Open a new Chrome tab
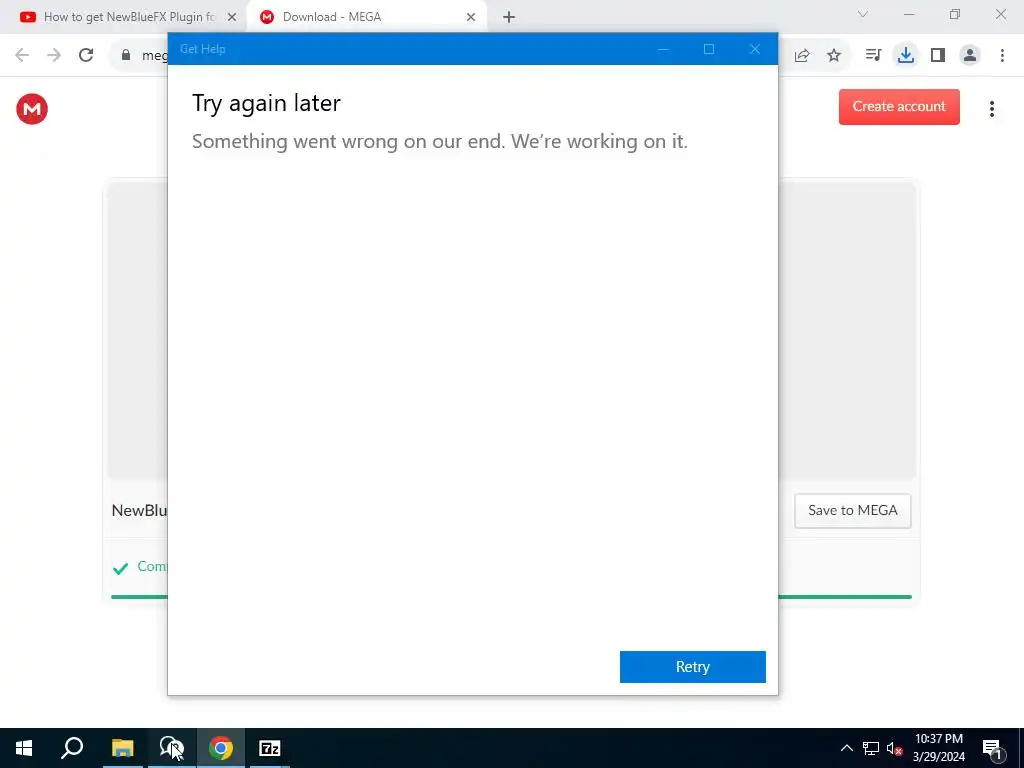1024x768 pixels. pyautogui.click(x=509, y=17)
